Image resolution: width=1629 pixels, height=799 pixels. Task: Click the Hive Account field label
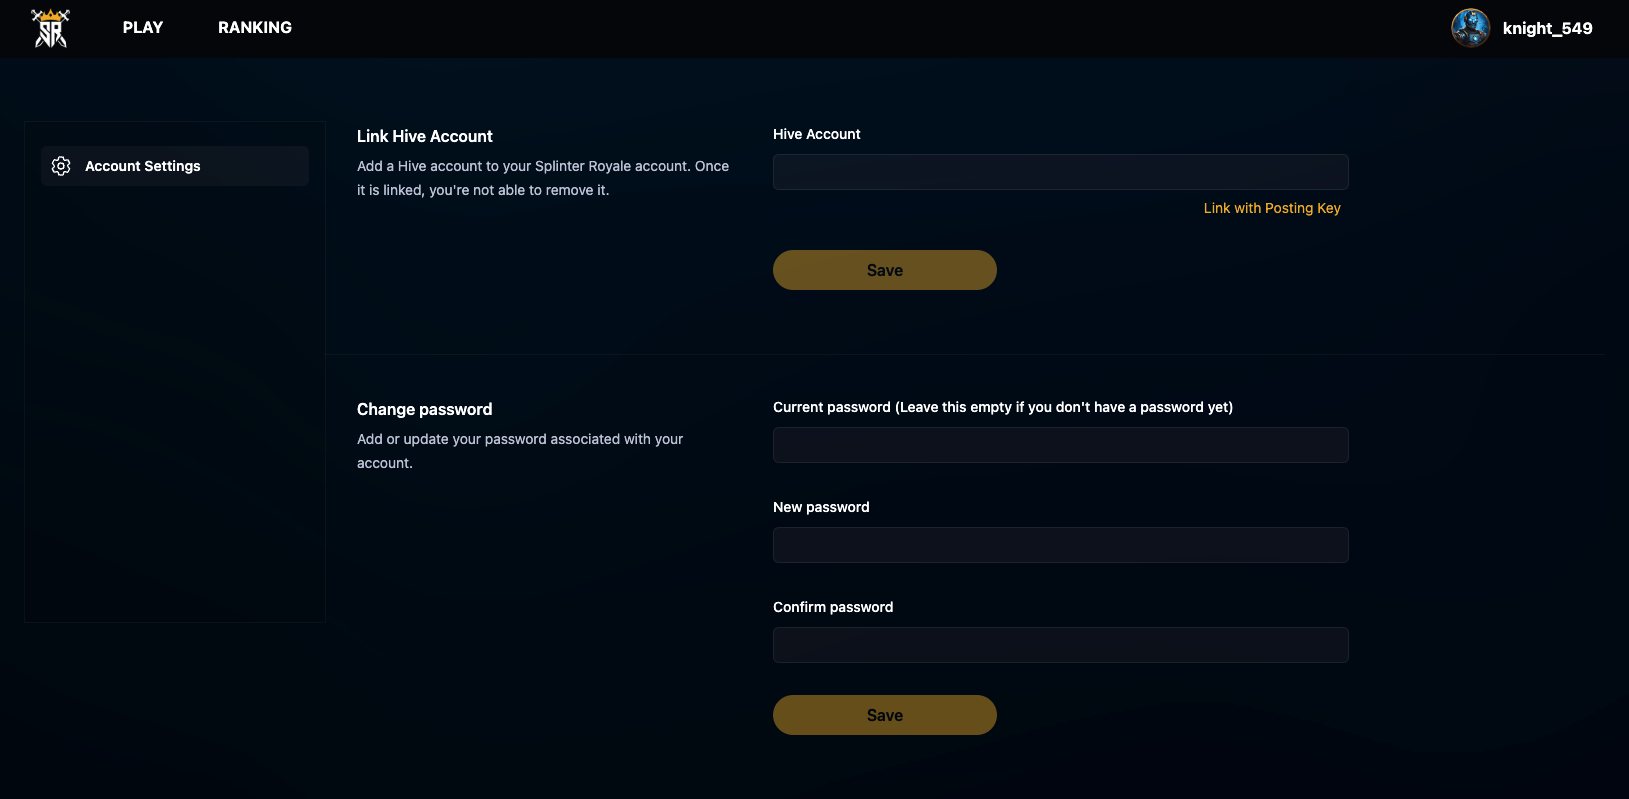(x=816, y=134)
